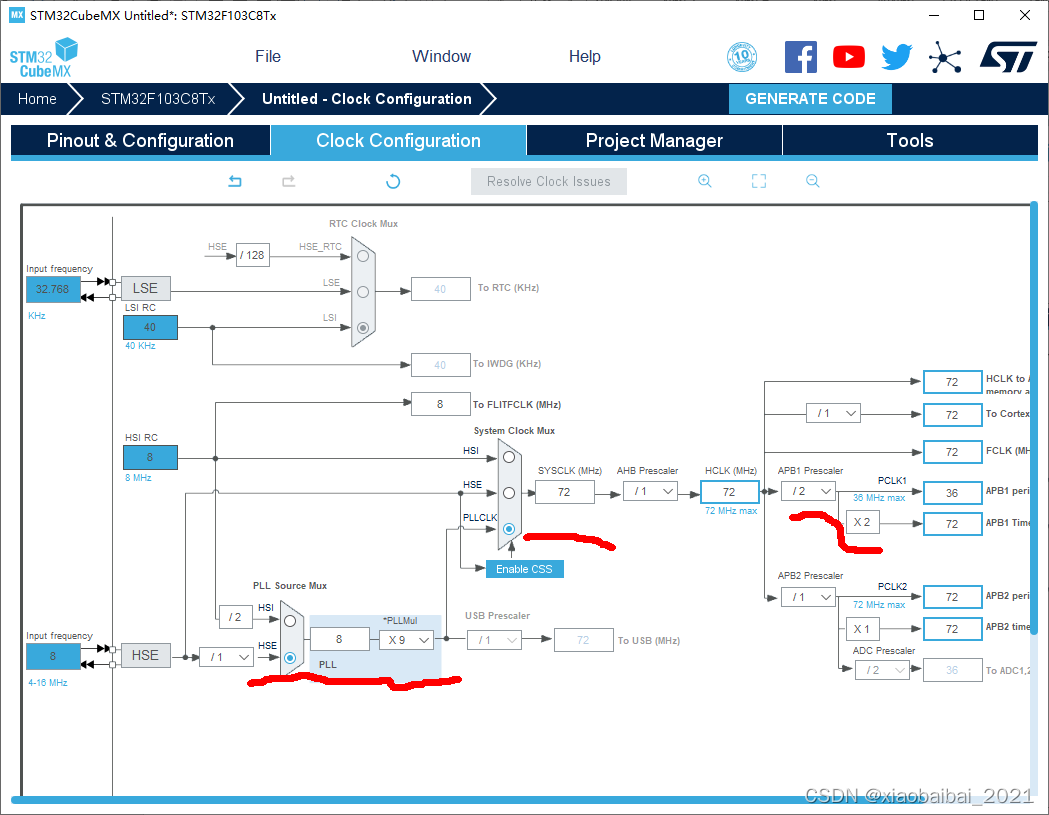Viewport: 1049px width, 815px height.
Task: Select LSI radio in RTC Clock Mux
Action: [x=363, y=328]
